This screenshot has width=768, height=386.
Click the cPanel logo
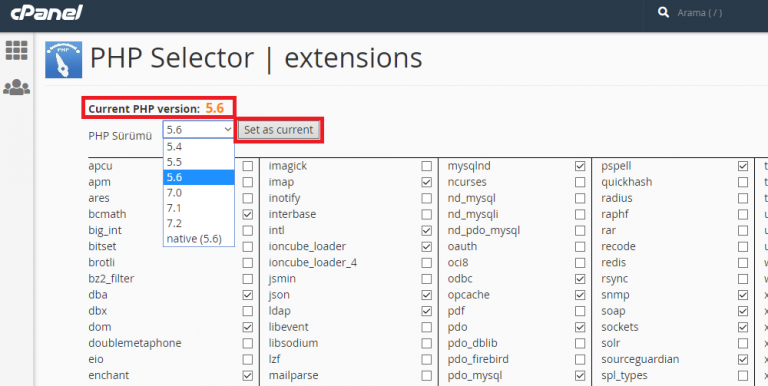pos(47,13)
